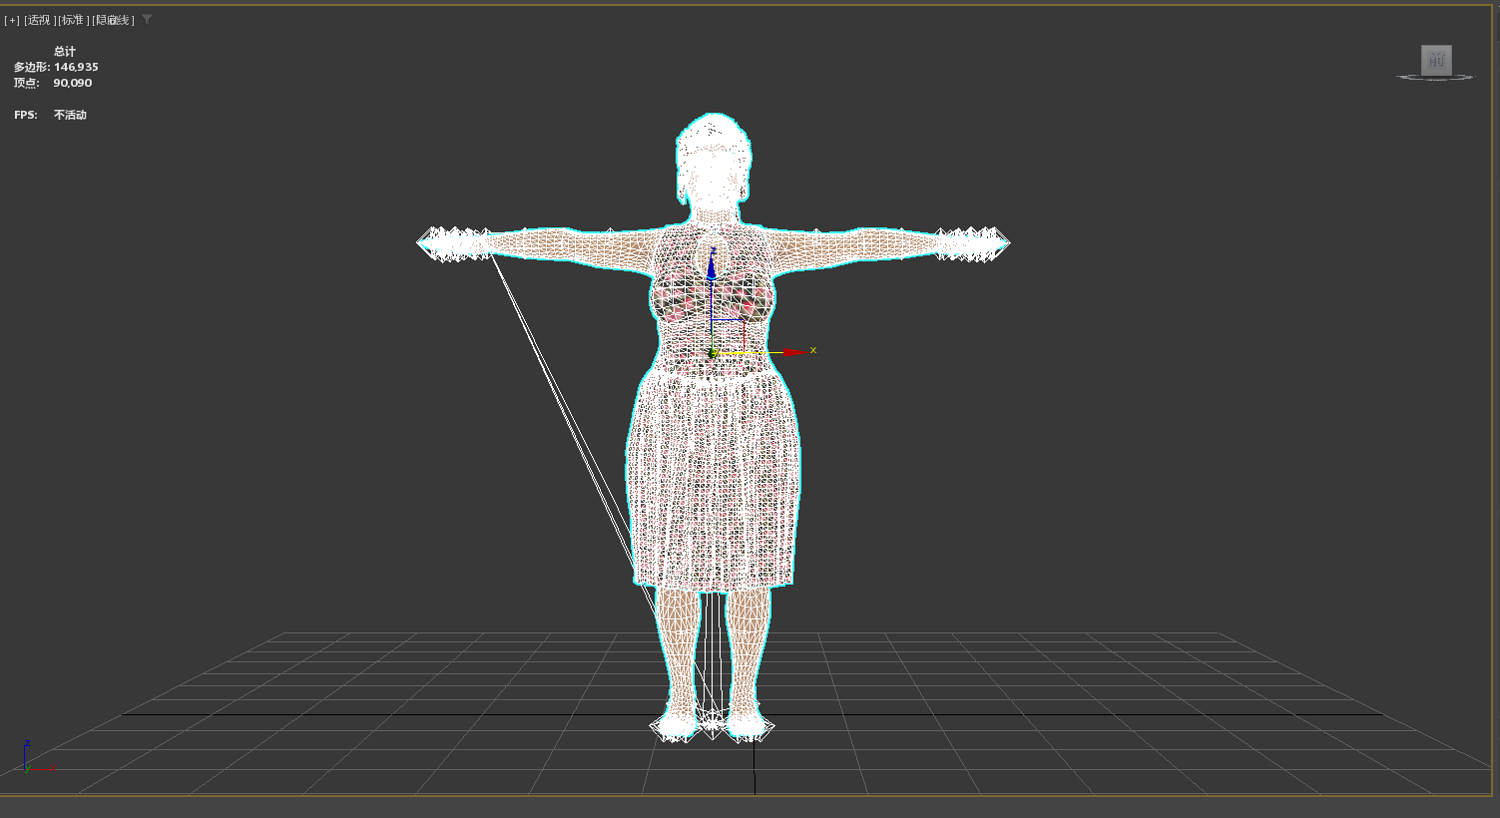Image resolution: width=1500 pixels, height=818 pixels.
Task: Click the blue Z axis gizmo arrow
Action: (712, 265)
